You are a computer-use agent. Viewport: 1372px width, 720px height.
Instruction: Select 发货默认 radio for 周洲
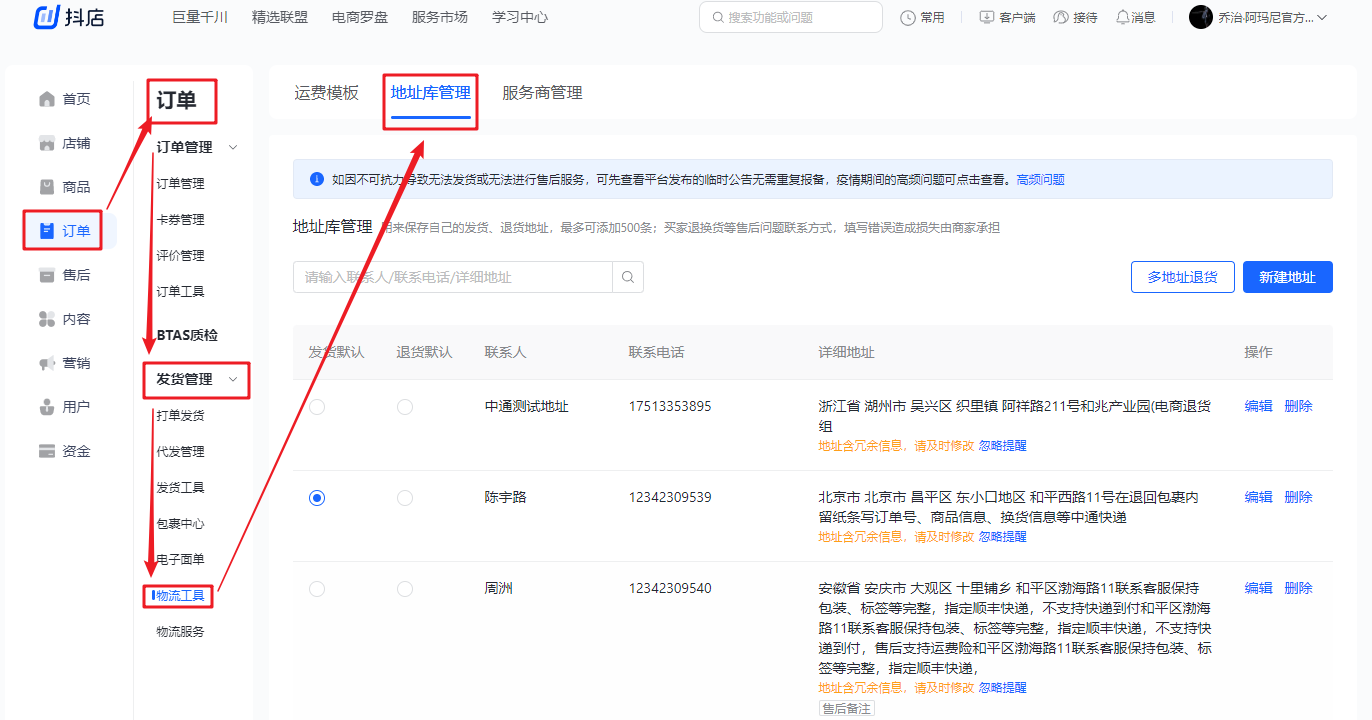pos(317,589)
